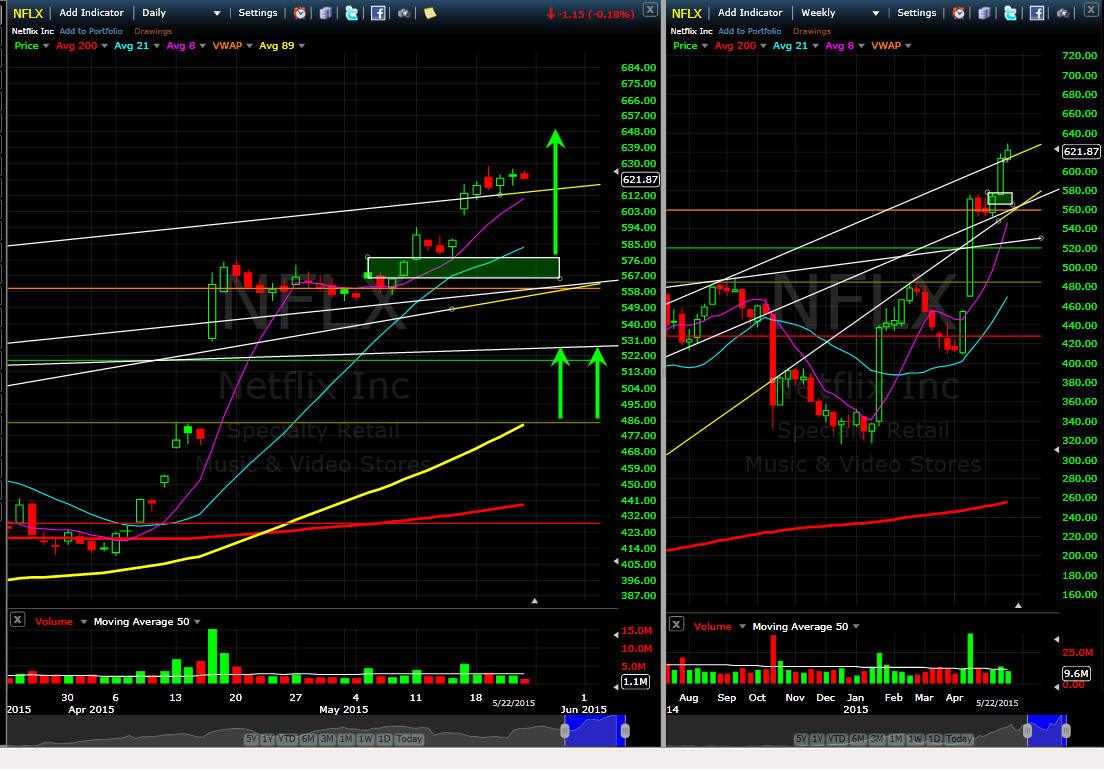This screenshot has width=1104, height=771.
Task: Take a snapshot with Weekly chart camera icon
Action: click(1062, 13)
